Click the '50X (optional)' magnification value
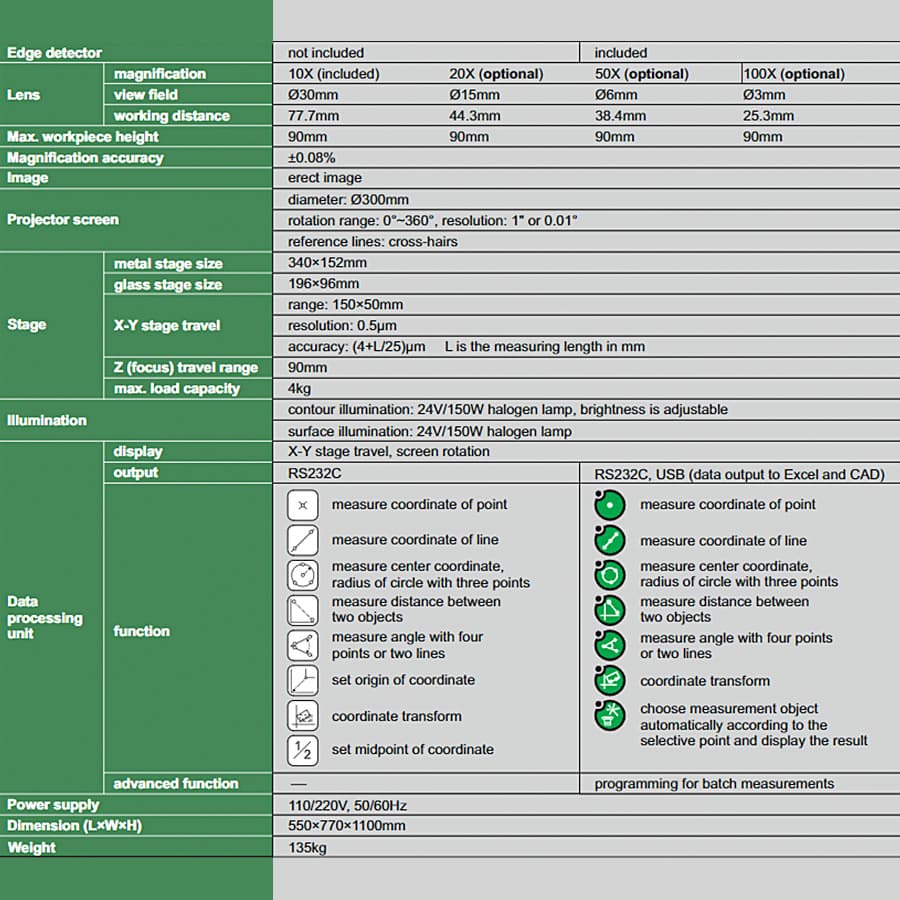900x900 pixels. (642, 74)
